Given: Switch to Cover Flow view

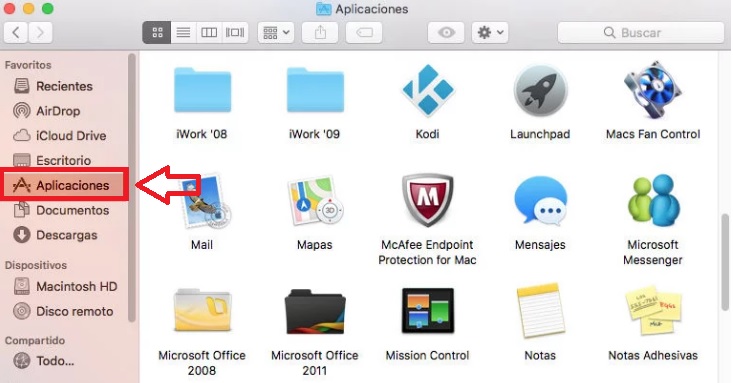Looking at the screenshot, I should click(x=235, y=33).
